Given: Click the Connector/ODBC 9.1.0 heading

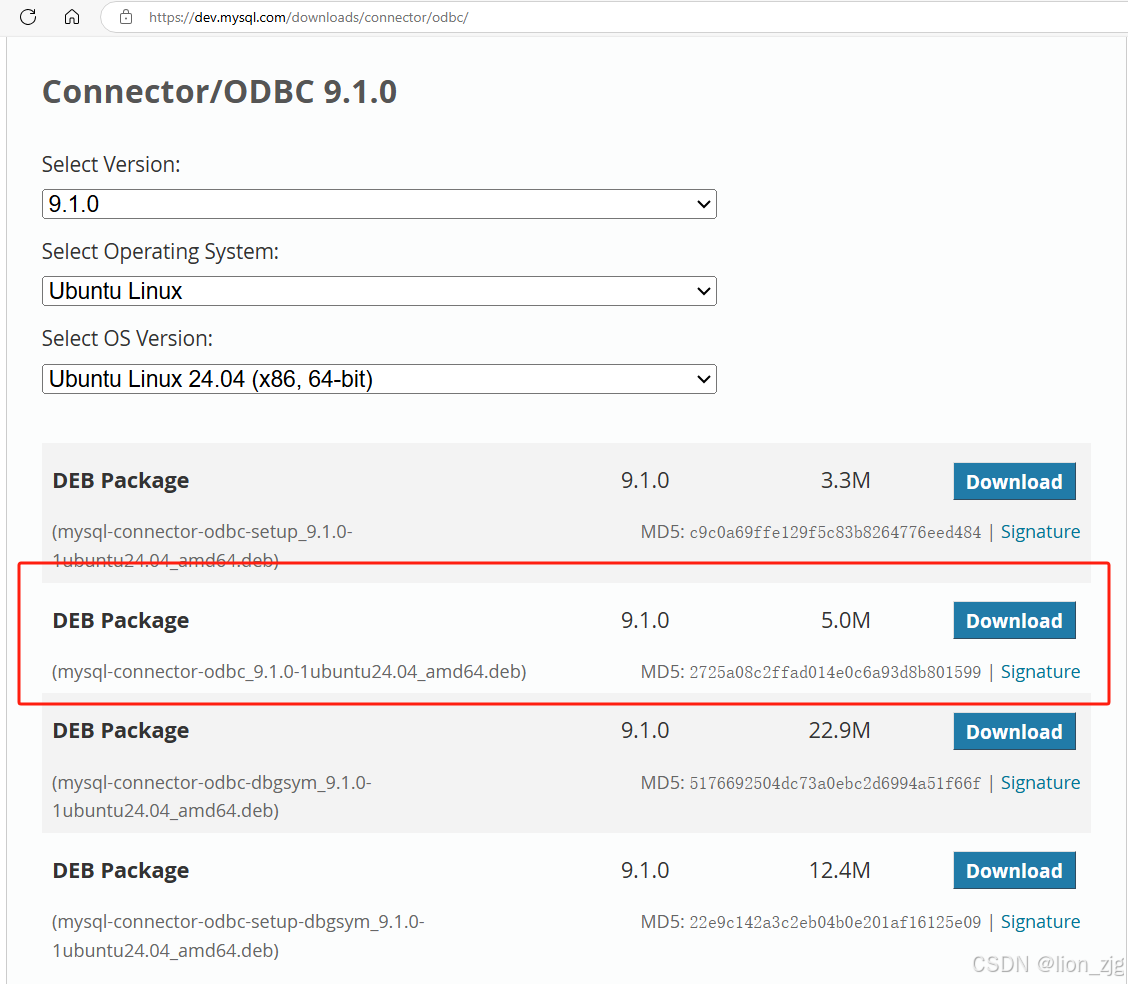Looking at the screenshot, I should (219, 91).
